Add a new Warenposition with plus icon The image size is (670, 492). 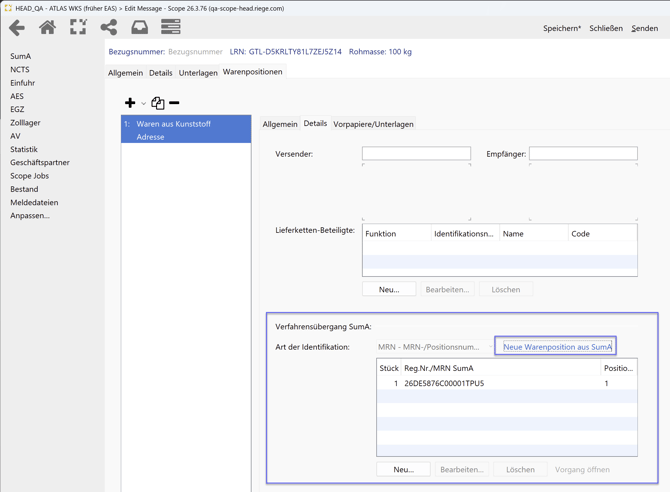tap(130, 103)
